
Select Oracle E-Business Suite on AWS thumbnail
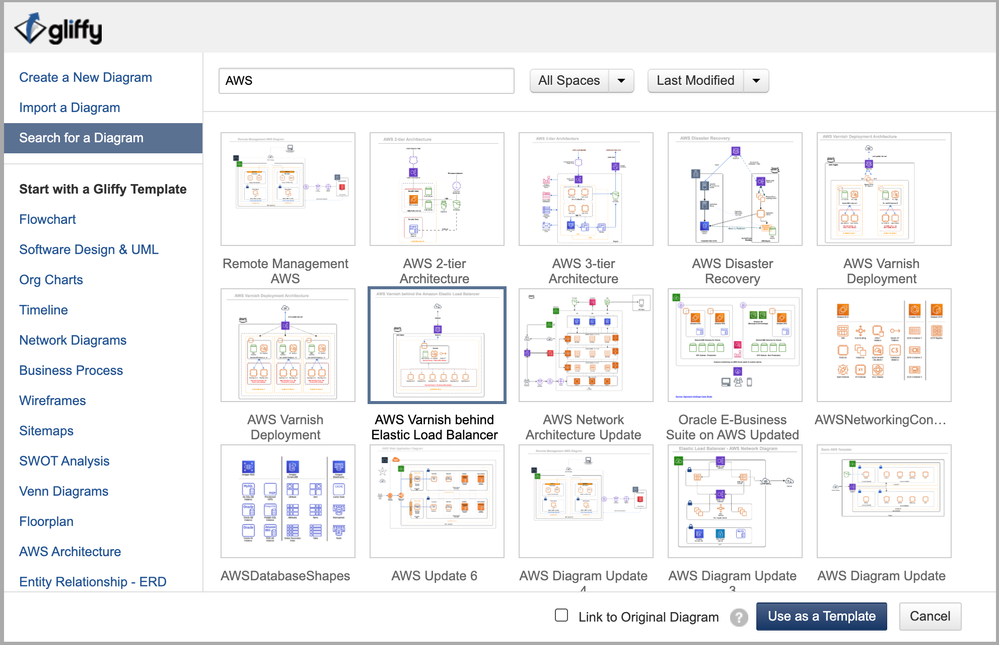(x=735, y=345)
